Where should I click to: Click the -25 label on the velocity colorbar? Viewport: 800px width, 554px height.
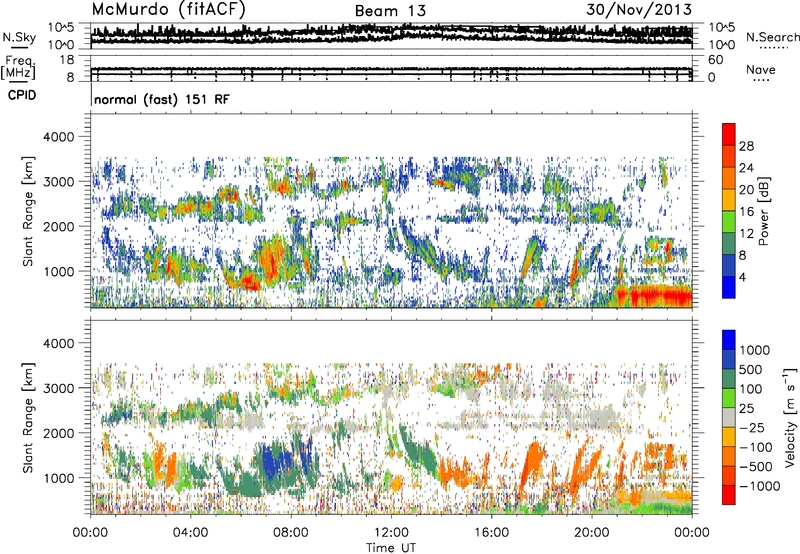752,427
